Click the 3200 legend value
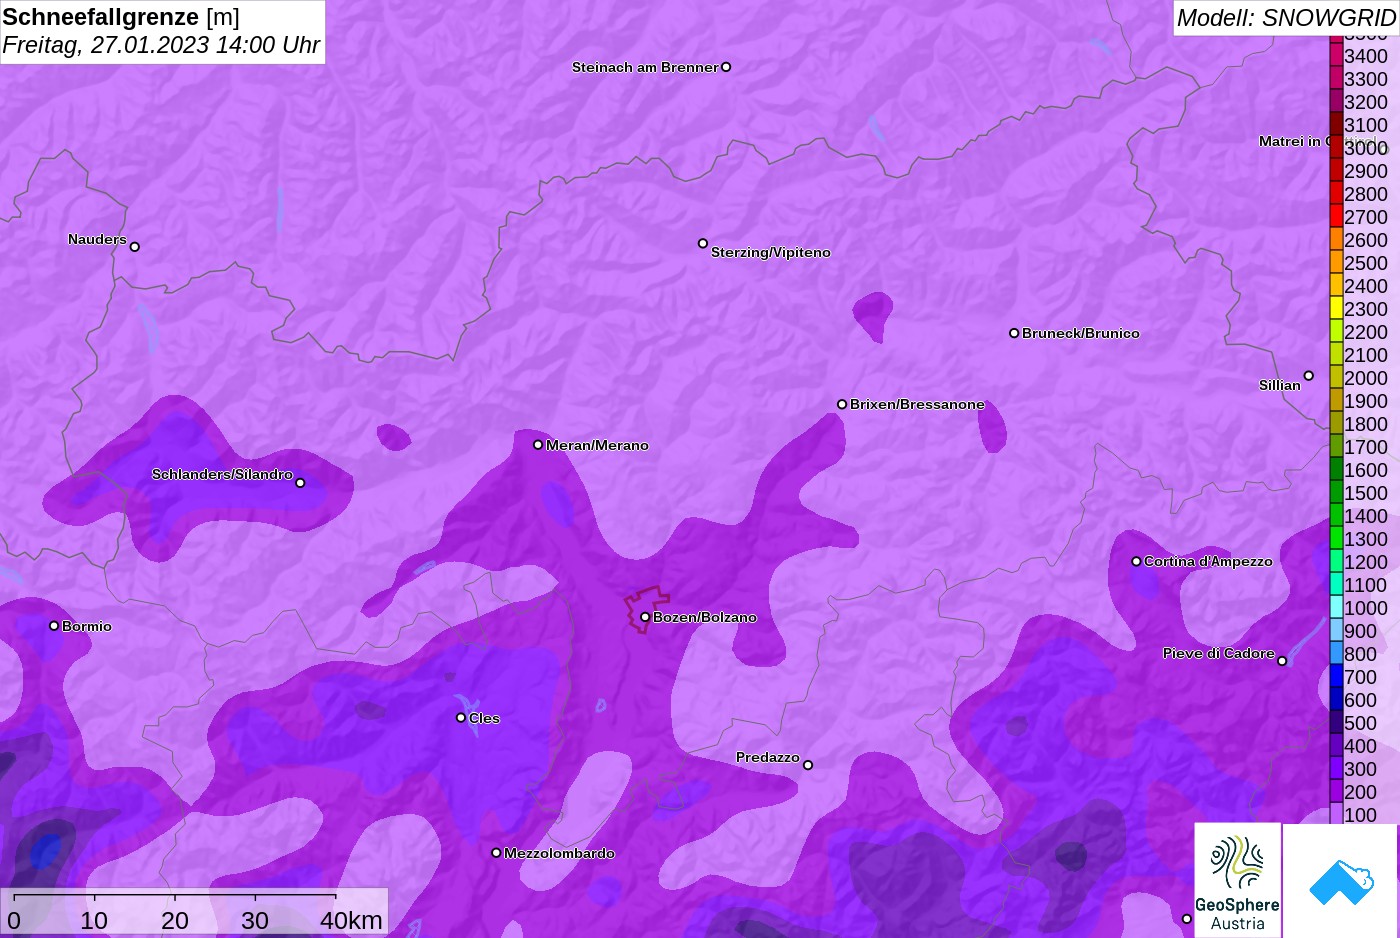Image resolution: width=1400 pixels, height=938 pixels. [x=1366, y=102]
